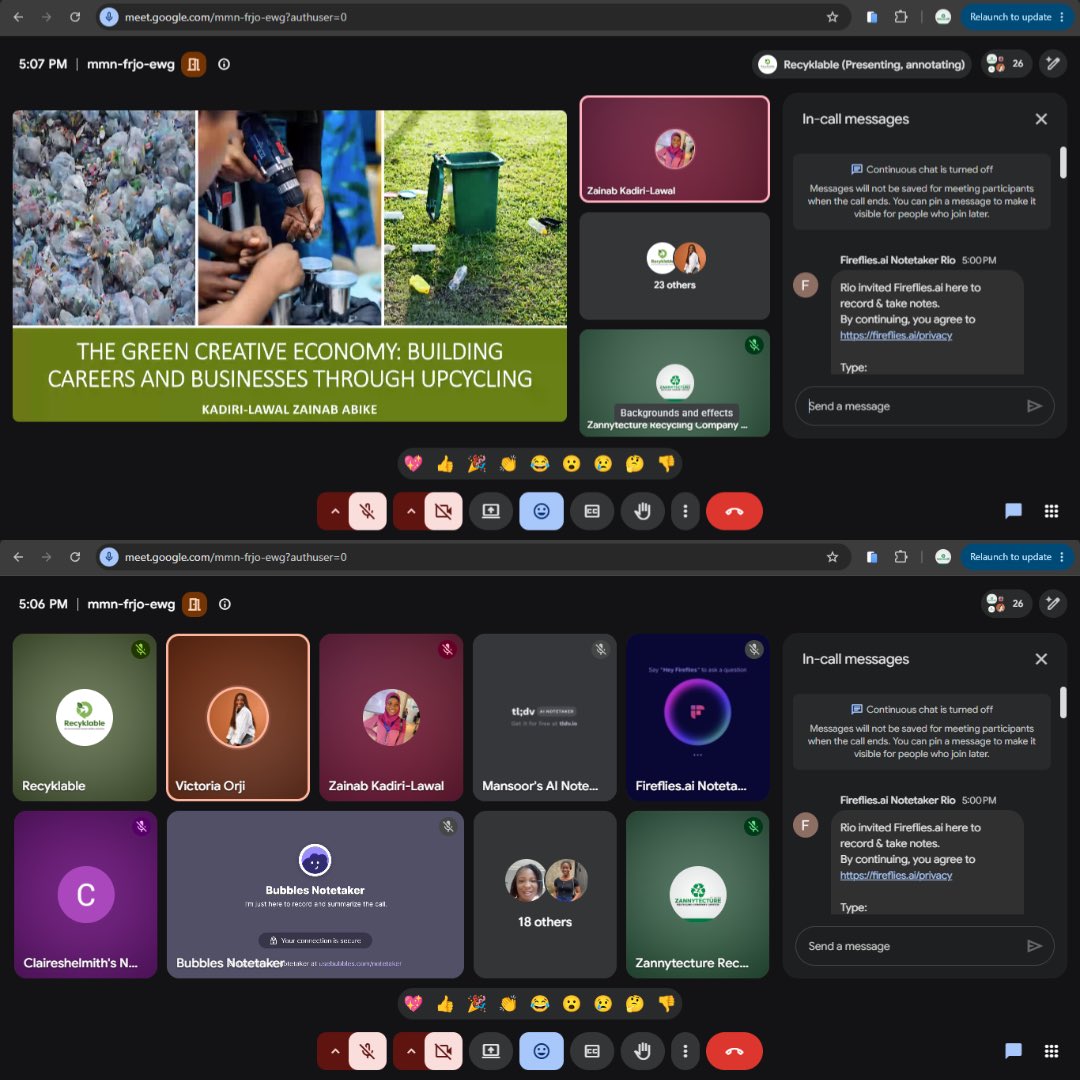The width and height of the screenshot is (1080, 1080).
Task: Reload the page in the bottom browser window
Action: click(x=74, y=557)
